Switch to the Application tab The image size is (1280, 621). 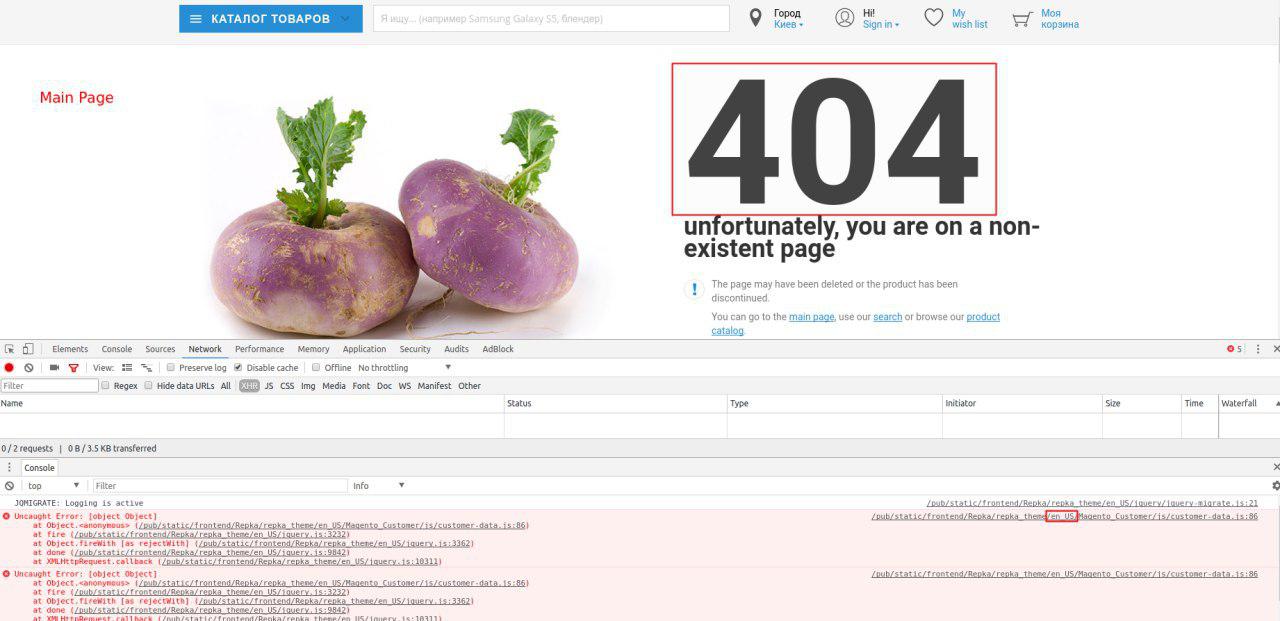(364, 349)
